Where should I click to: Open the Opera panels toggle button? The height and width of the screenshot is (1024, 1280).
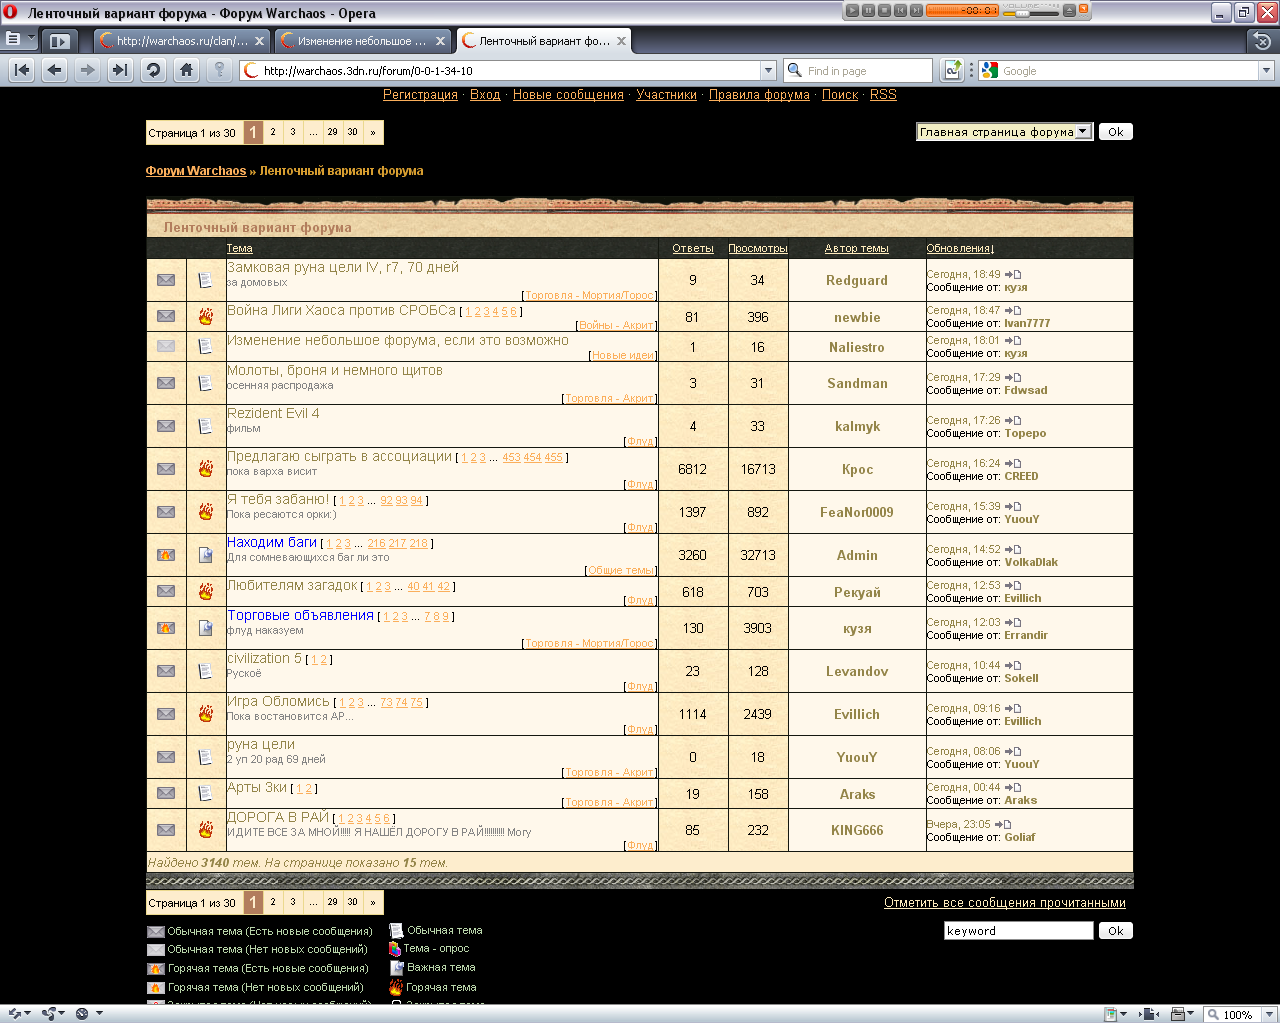pyautogui.click(x=59, y=41)
